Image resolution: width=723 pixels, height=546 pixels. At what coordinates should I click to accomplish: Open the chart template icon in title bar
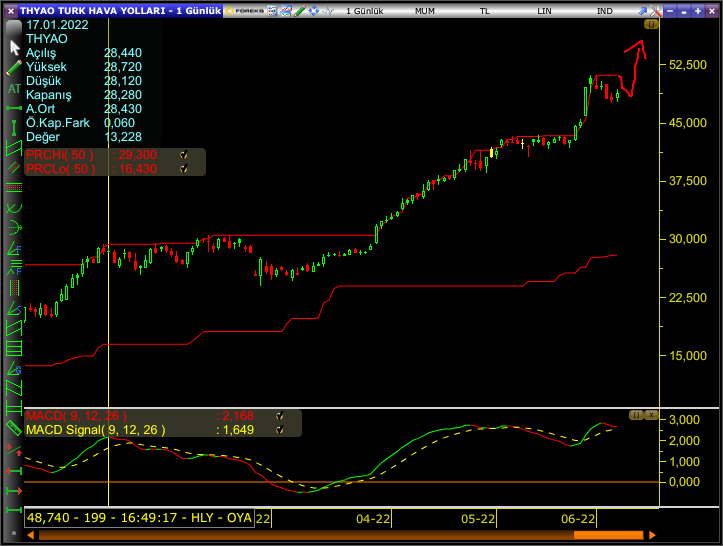point(286,11)
